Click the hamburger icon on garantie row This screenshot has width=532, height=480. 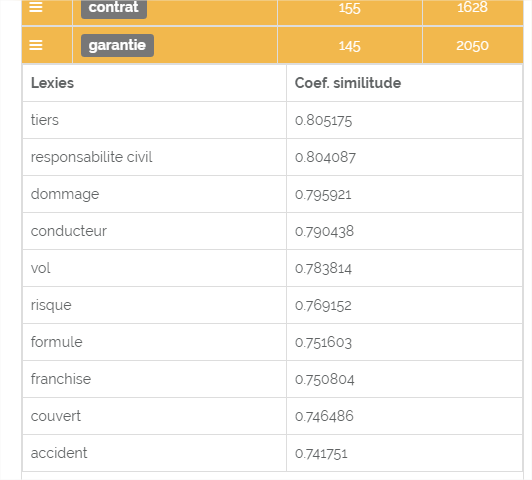click(36, 45)
